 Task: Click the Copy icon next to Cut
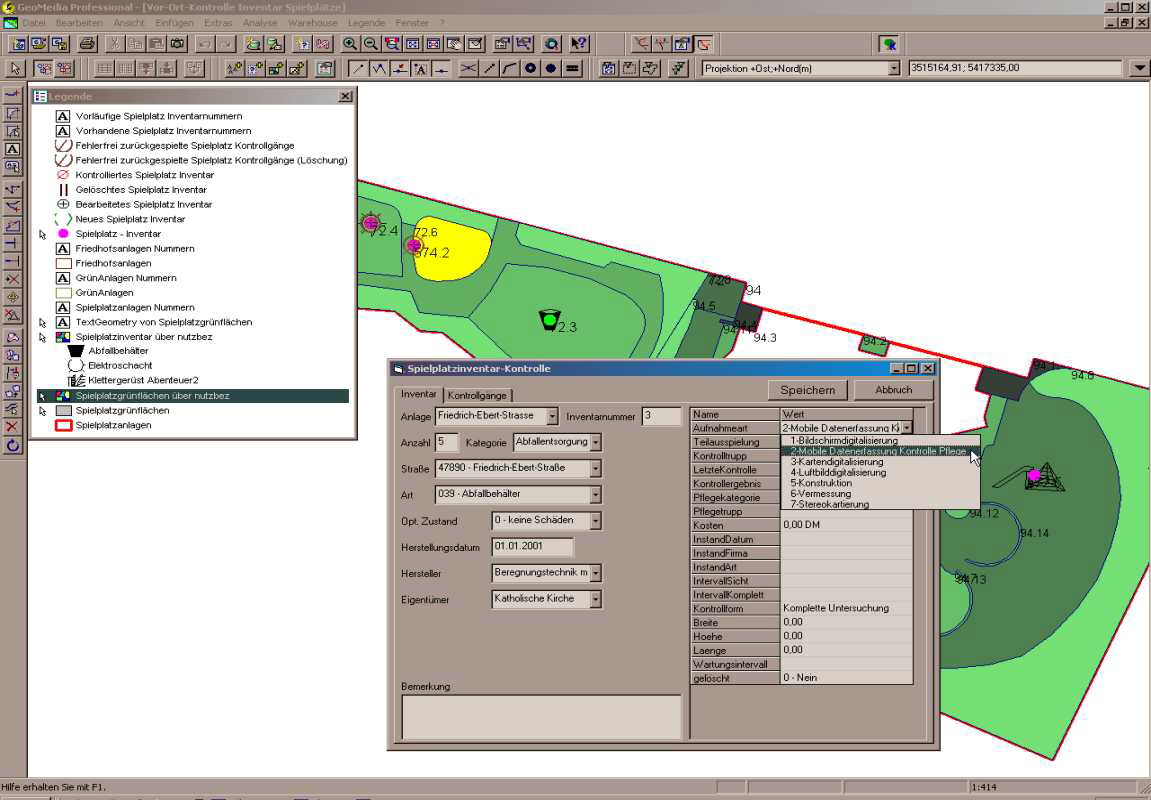(135, 44)
